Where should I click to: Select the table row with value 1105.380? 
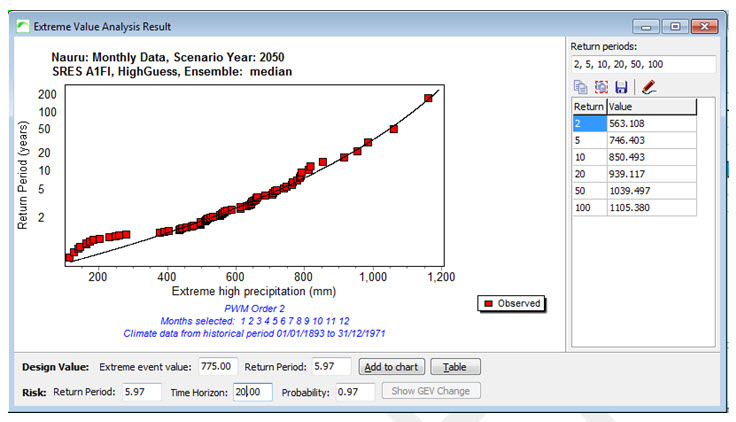coord(634,207)
